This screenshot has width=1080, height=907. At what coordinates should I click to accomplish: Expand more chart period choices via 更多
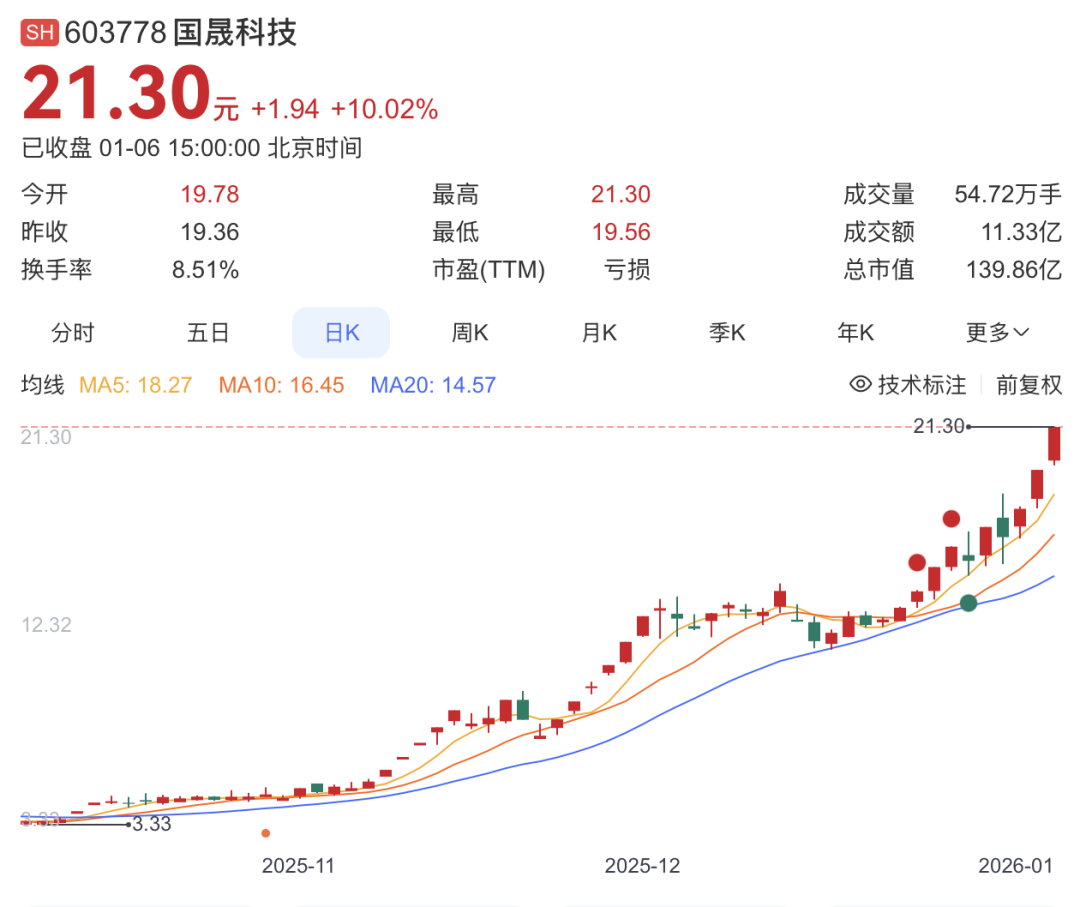(997, 332)
